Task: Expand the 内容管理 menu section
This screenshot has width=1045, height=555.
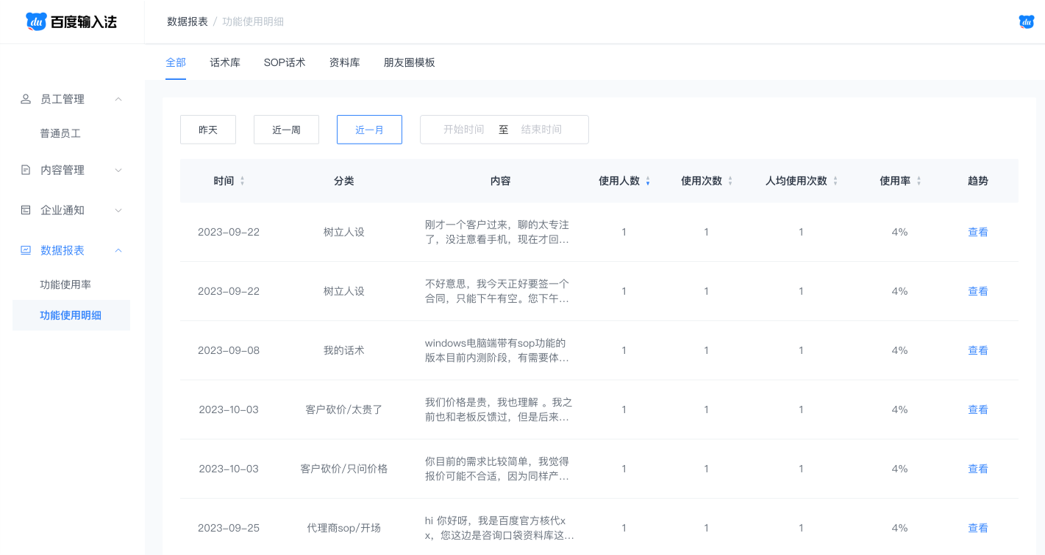Action: [118, 170]
